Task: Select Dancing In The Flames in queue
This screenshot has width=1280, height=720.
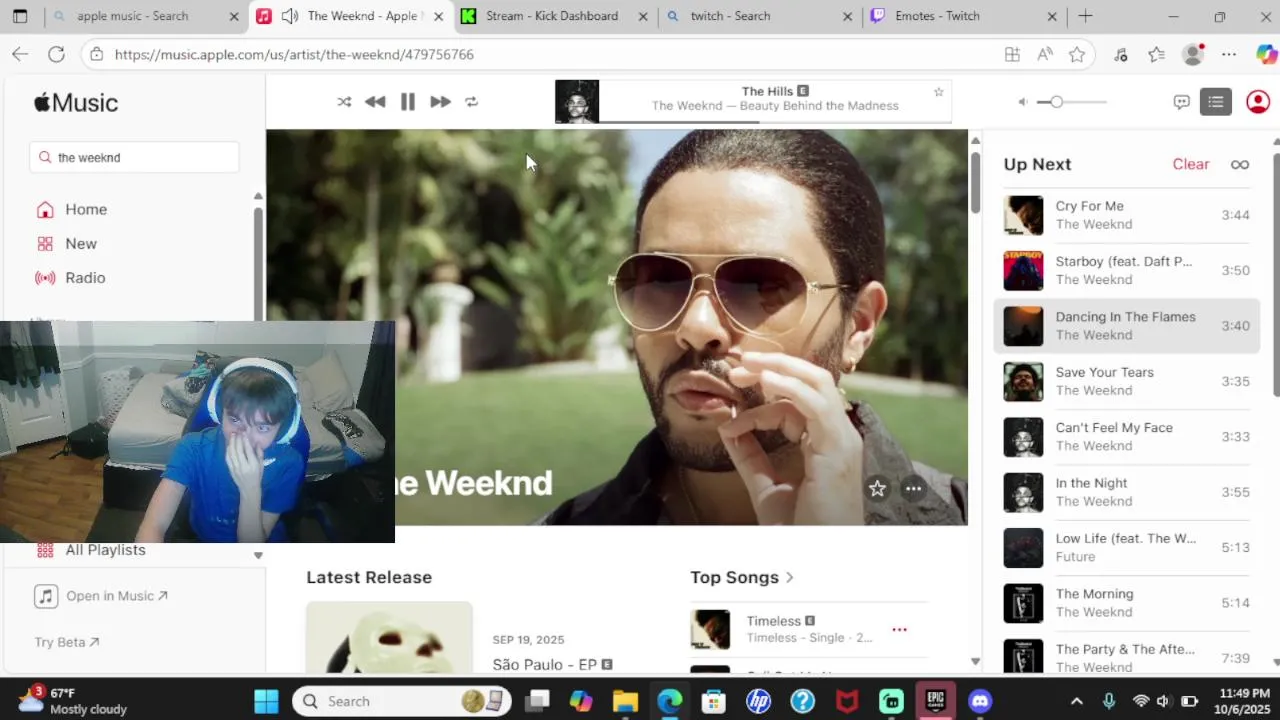Action: 1126,326
